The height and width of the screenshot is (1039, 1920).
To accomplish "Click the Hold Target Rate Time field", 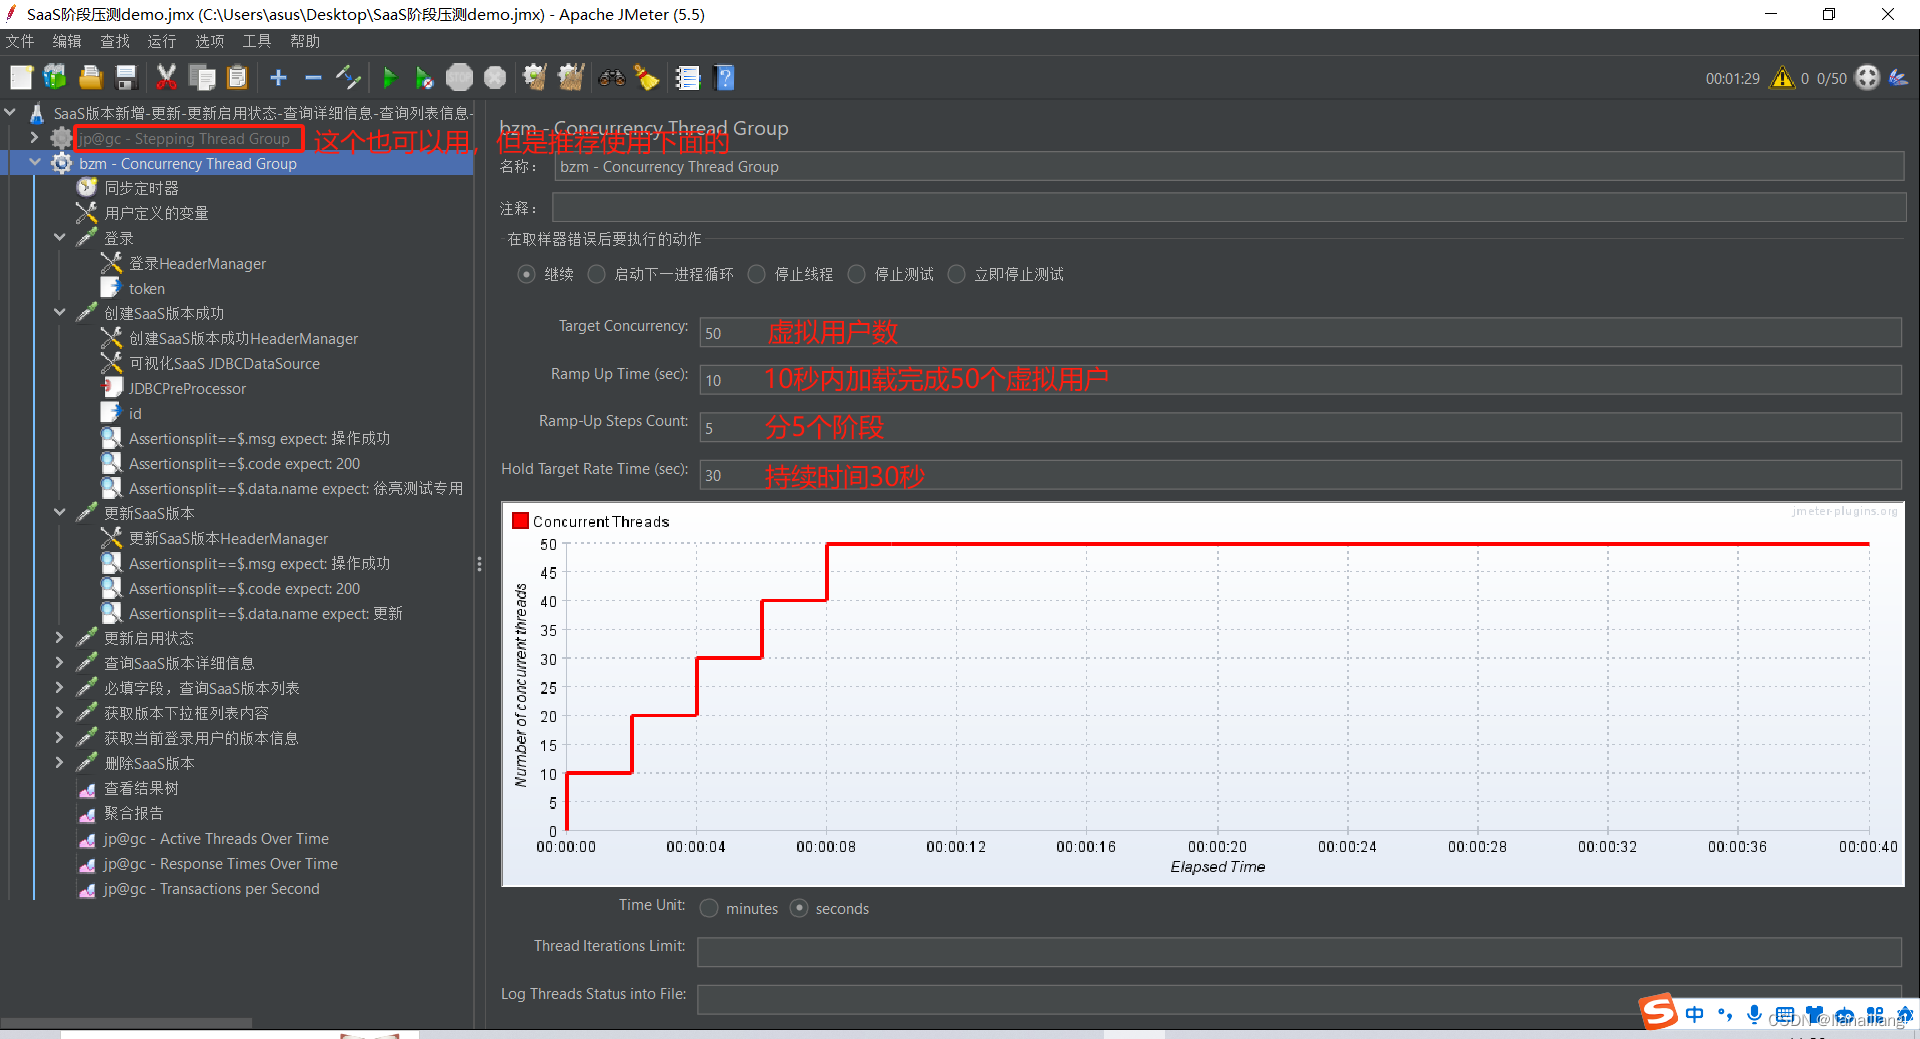I will point(1300,475).
